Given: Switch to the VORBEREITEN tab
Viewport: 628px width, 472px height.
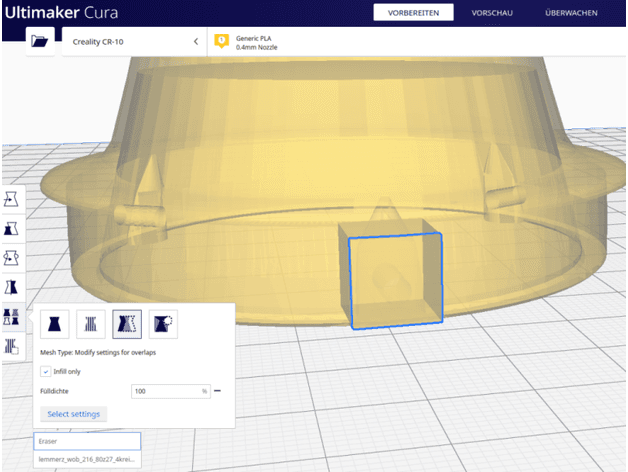Looking at the screenshot, I should [413, 13].
